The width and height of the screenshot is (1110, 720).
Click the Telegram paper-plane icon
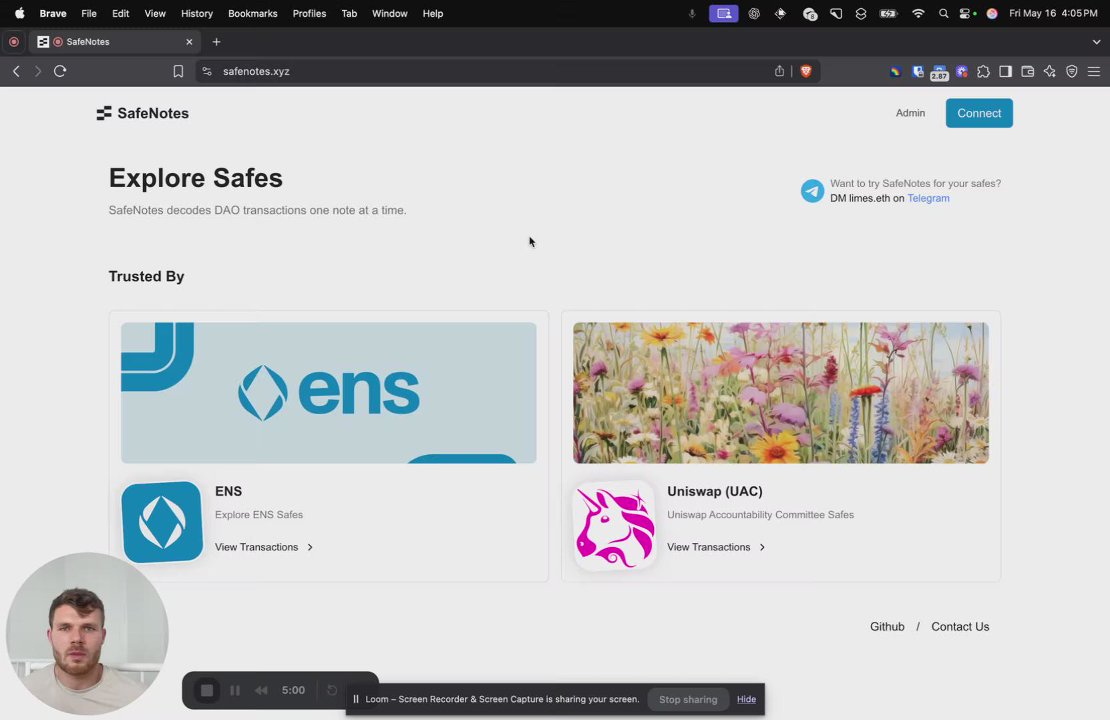click(x=812, y=190)
